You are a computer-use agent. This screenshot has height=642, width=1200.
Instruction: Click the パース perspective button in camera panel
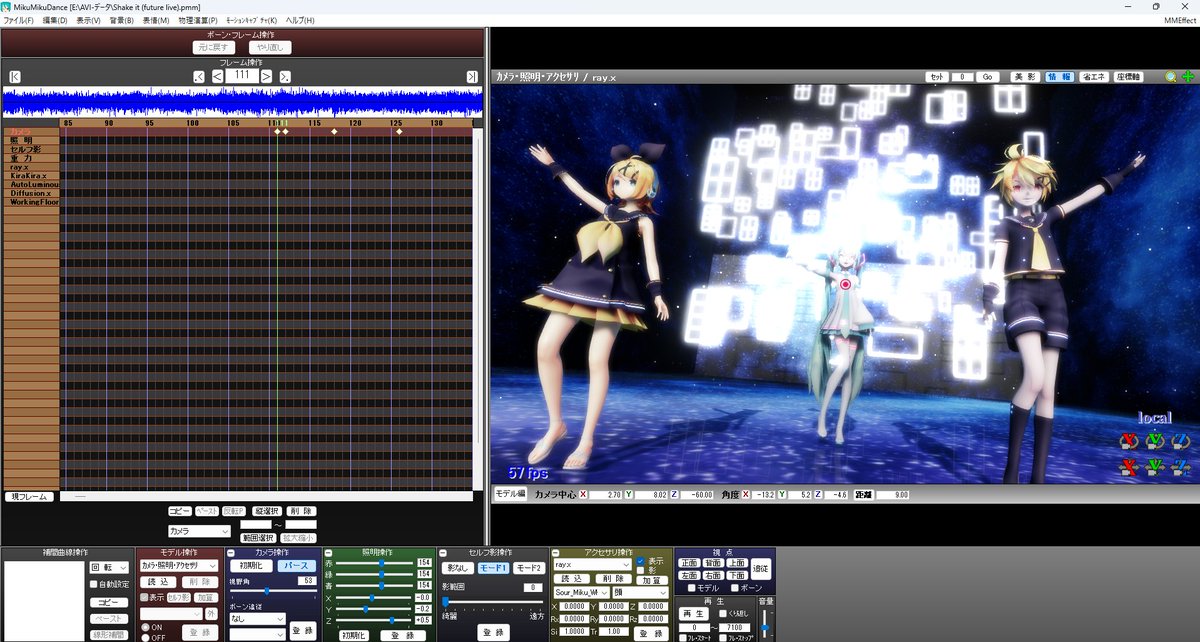[298, 563]
